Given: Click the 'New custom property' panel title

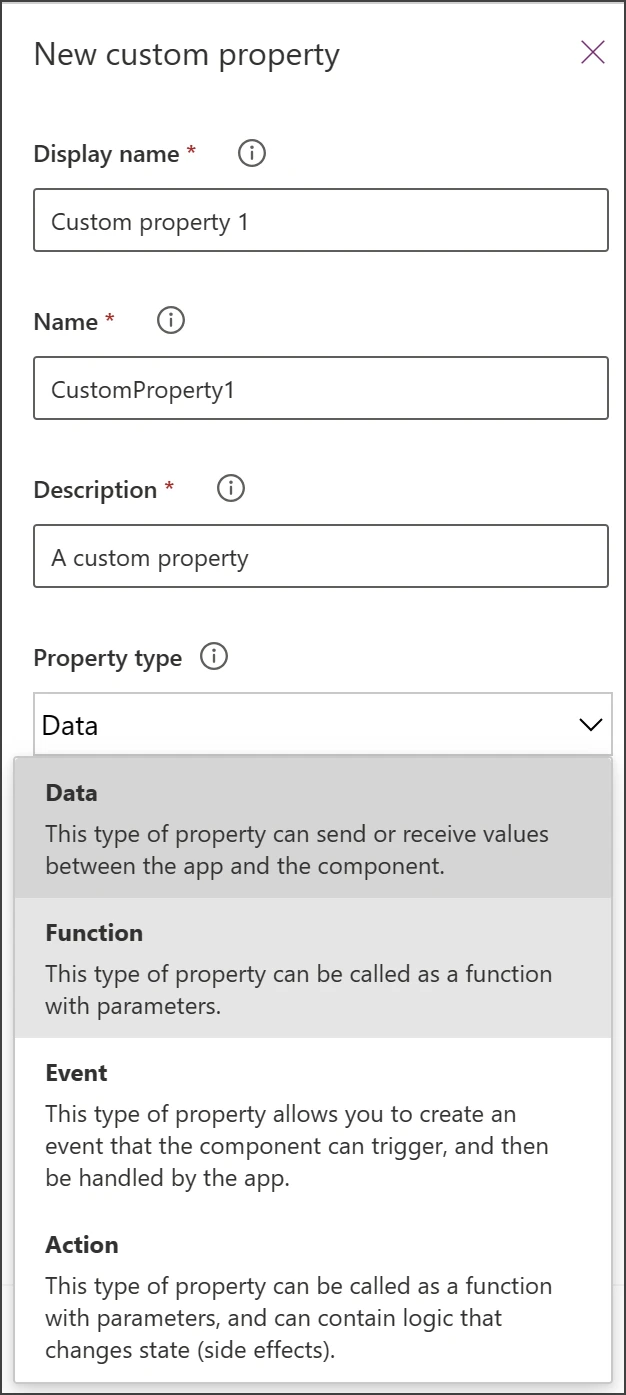Looking at the screenshot, I should 187,54.
